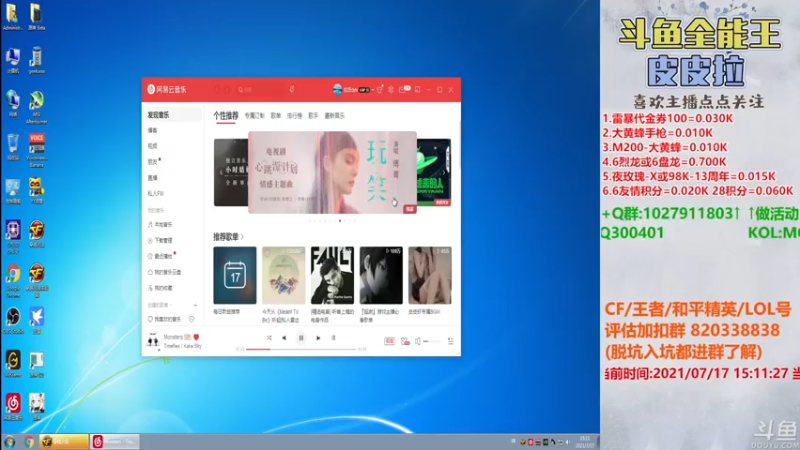Switch to the 歌单 tab
Viewport: 800px width, 450px height.
[x=276, y=116]
